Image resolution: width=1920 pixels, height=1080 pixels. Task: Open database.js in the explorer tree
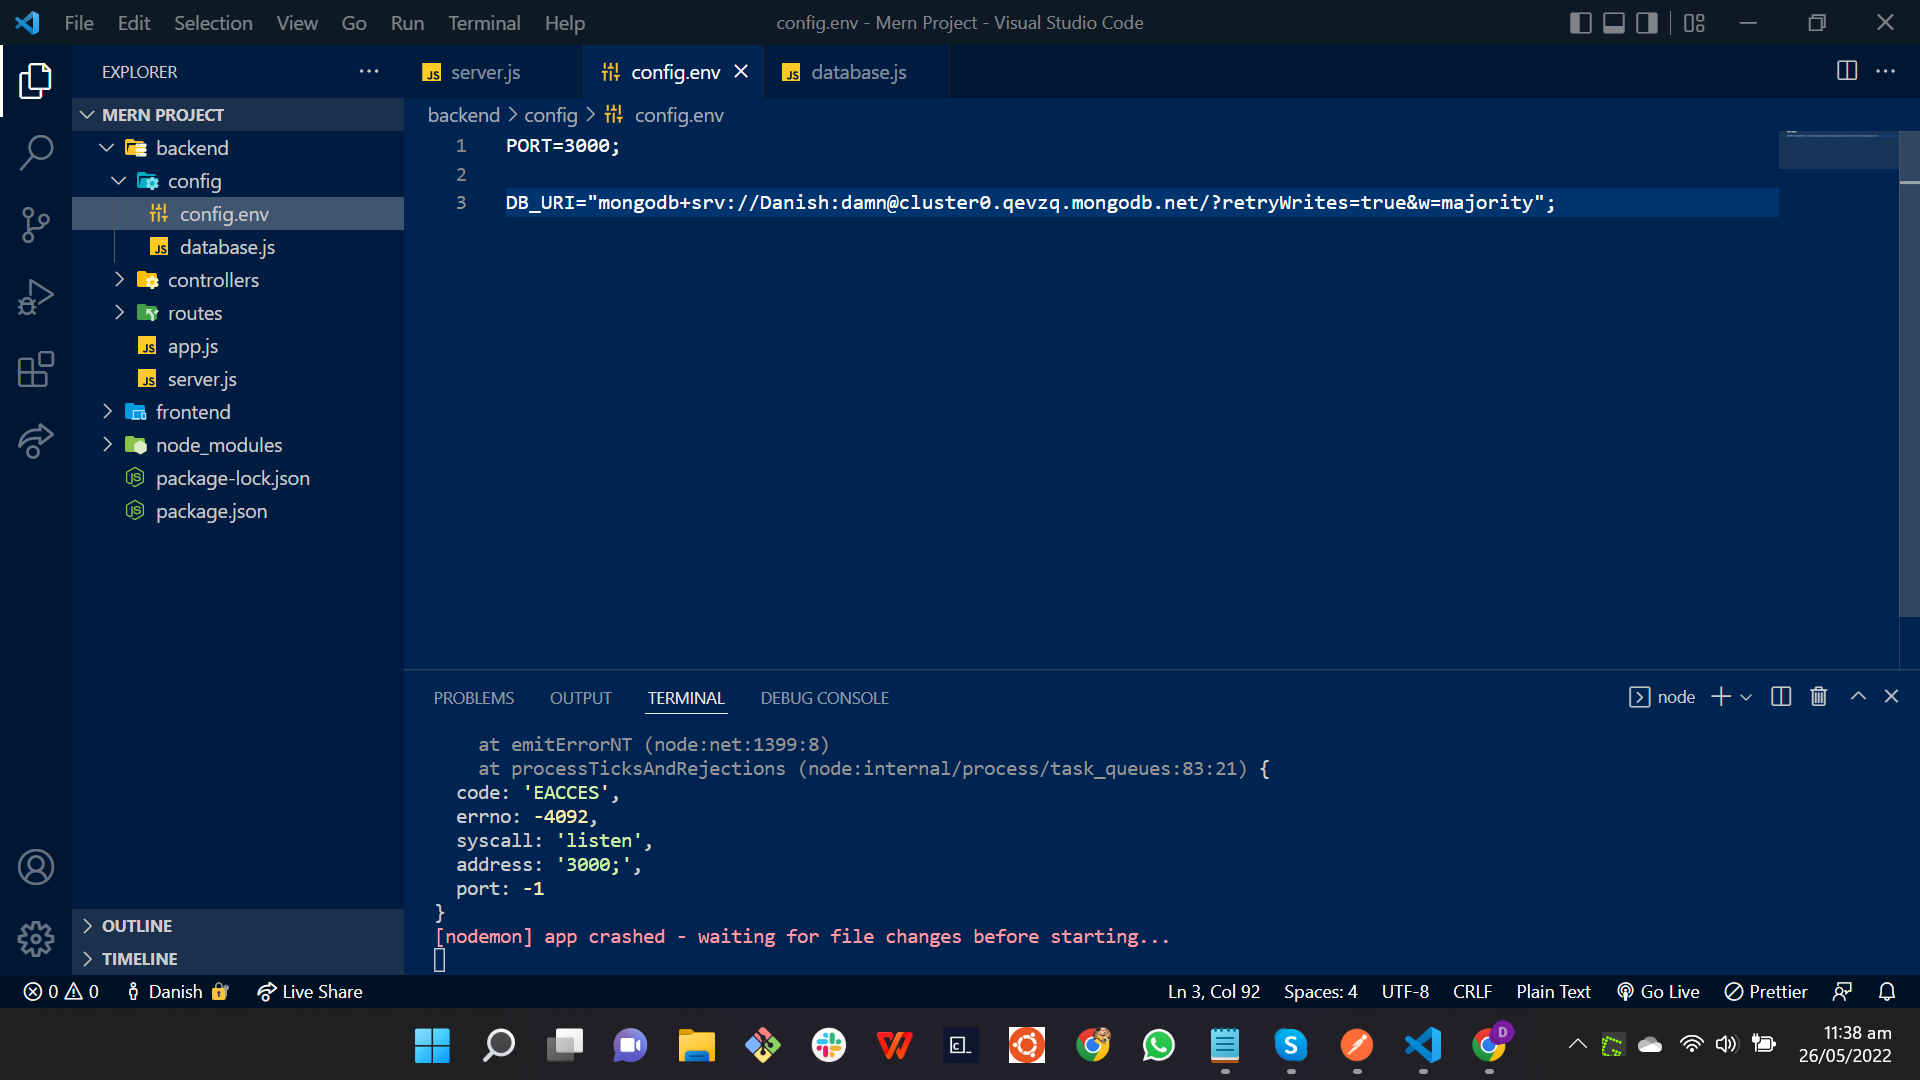click(238, 247)
